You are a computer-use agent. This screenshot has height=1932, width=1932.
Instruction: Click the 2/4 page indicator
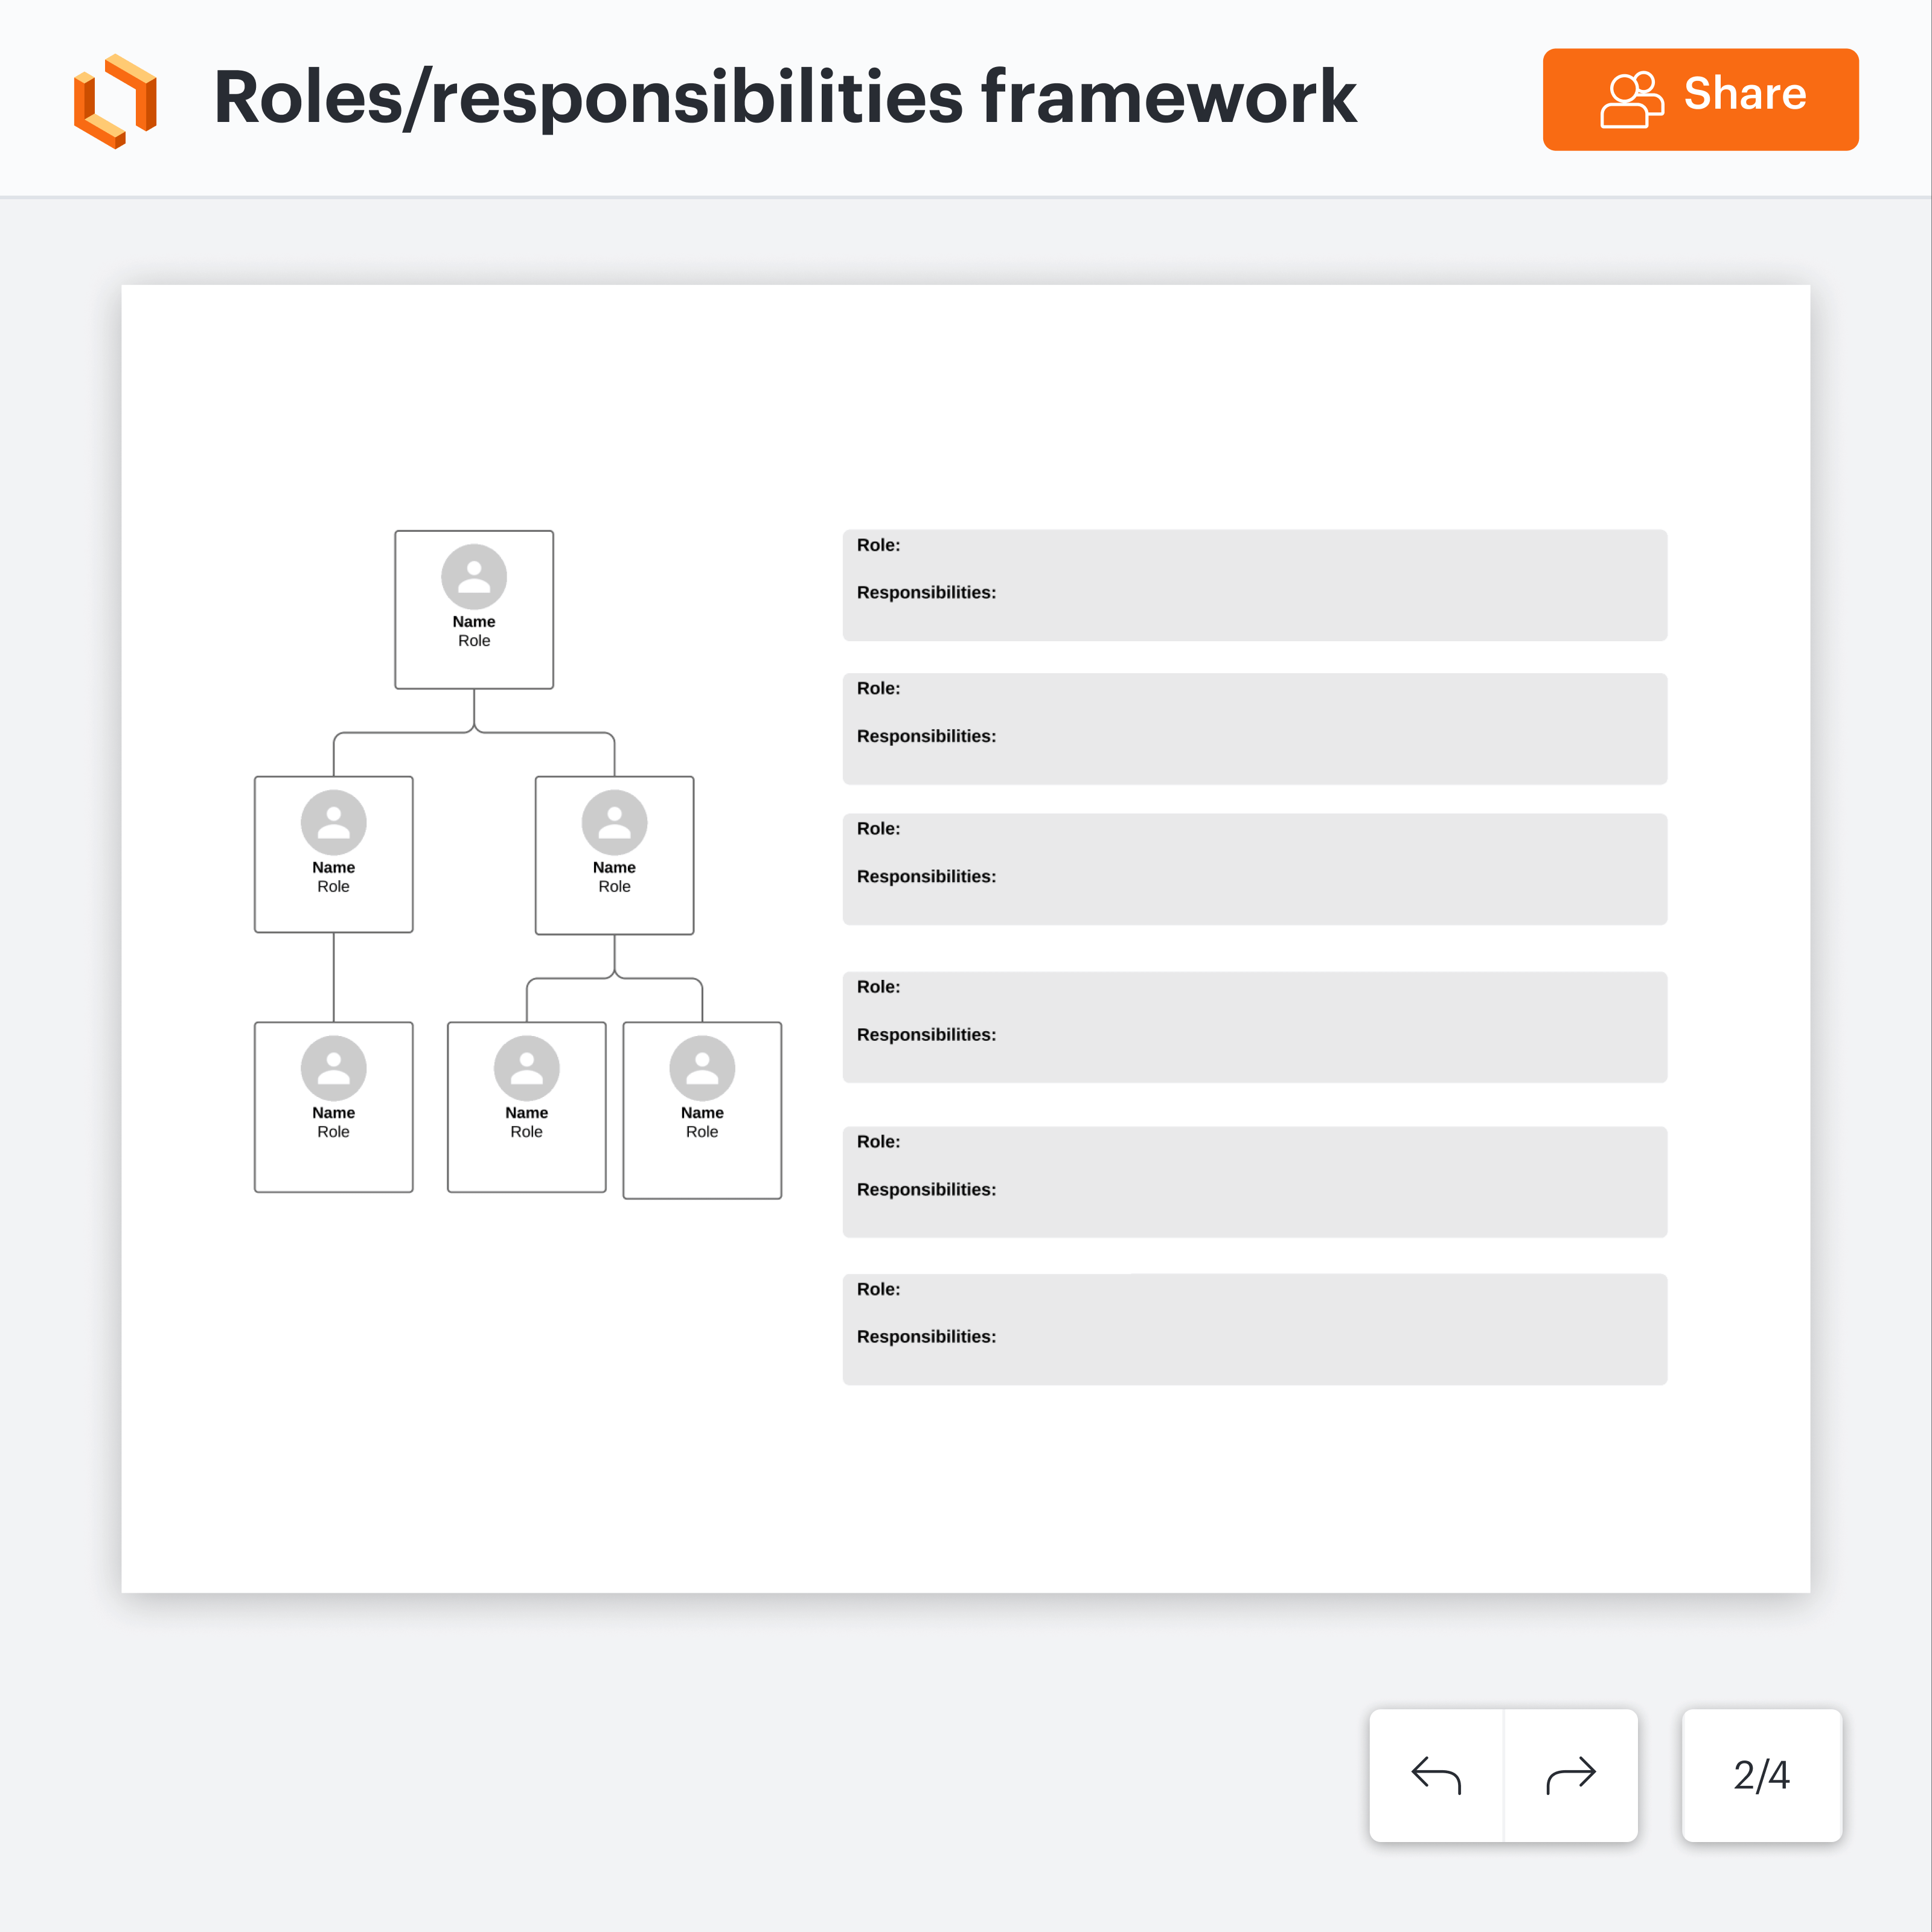click(x=1761, y=1775)
